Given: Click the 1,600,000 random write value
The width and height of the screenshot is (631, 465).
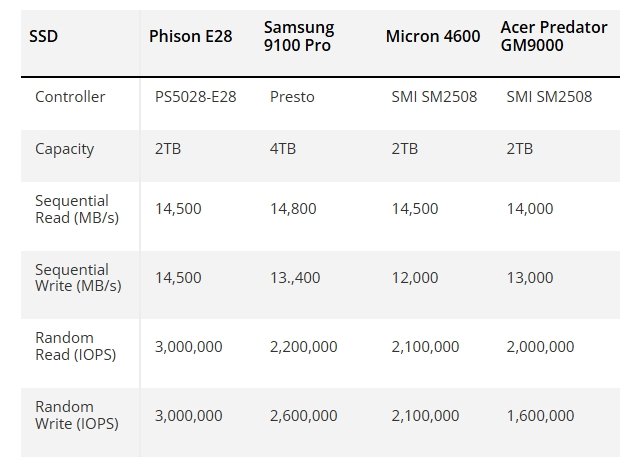Looking at the screenshot, I should (x=540, y=415).
